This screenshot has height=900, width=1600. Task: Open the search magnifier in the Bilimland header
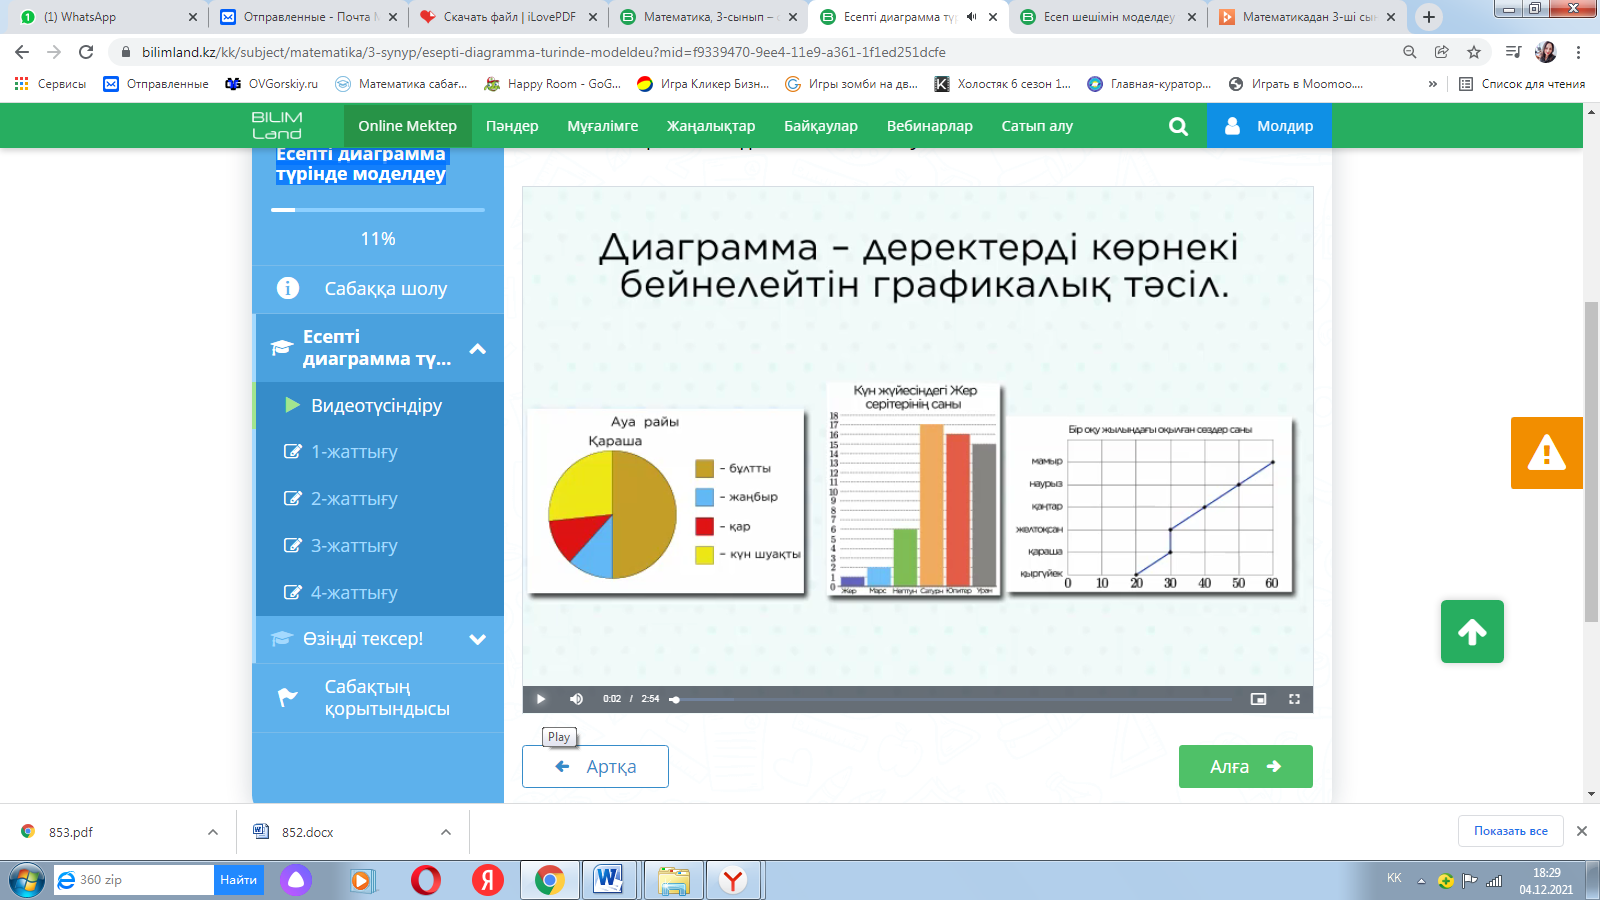tap(1178, 126)
